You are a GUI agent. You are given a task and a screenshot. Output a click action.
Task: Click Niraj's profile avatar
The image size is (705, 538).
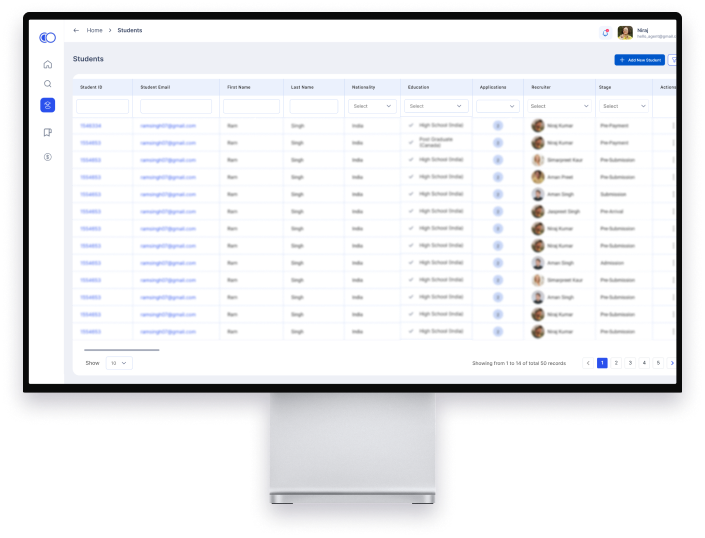coord(625,32)
